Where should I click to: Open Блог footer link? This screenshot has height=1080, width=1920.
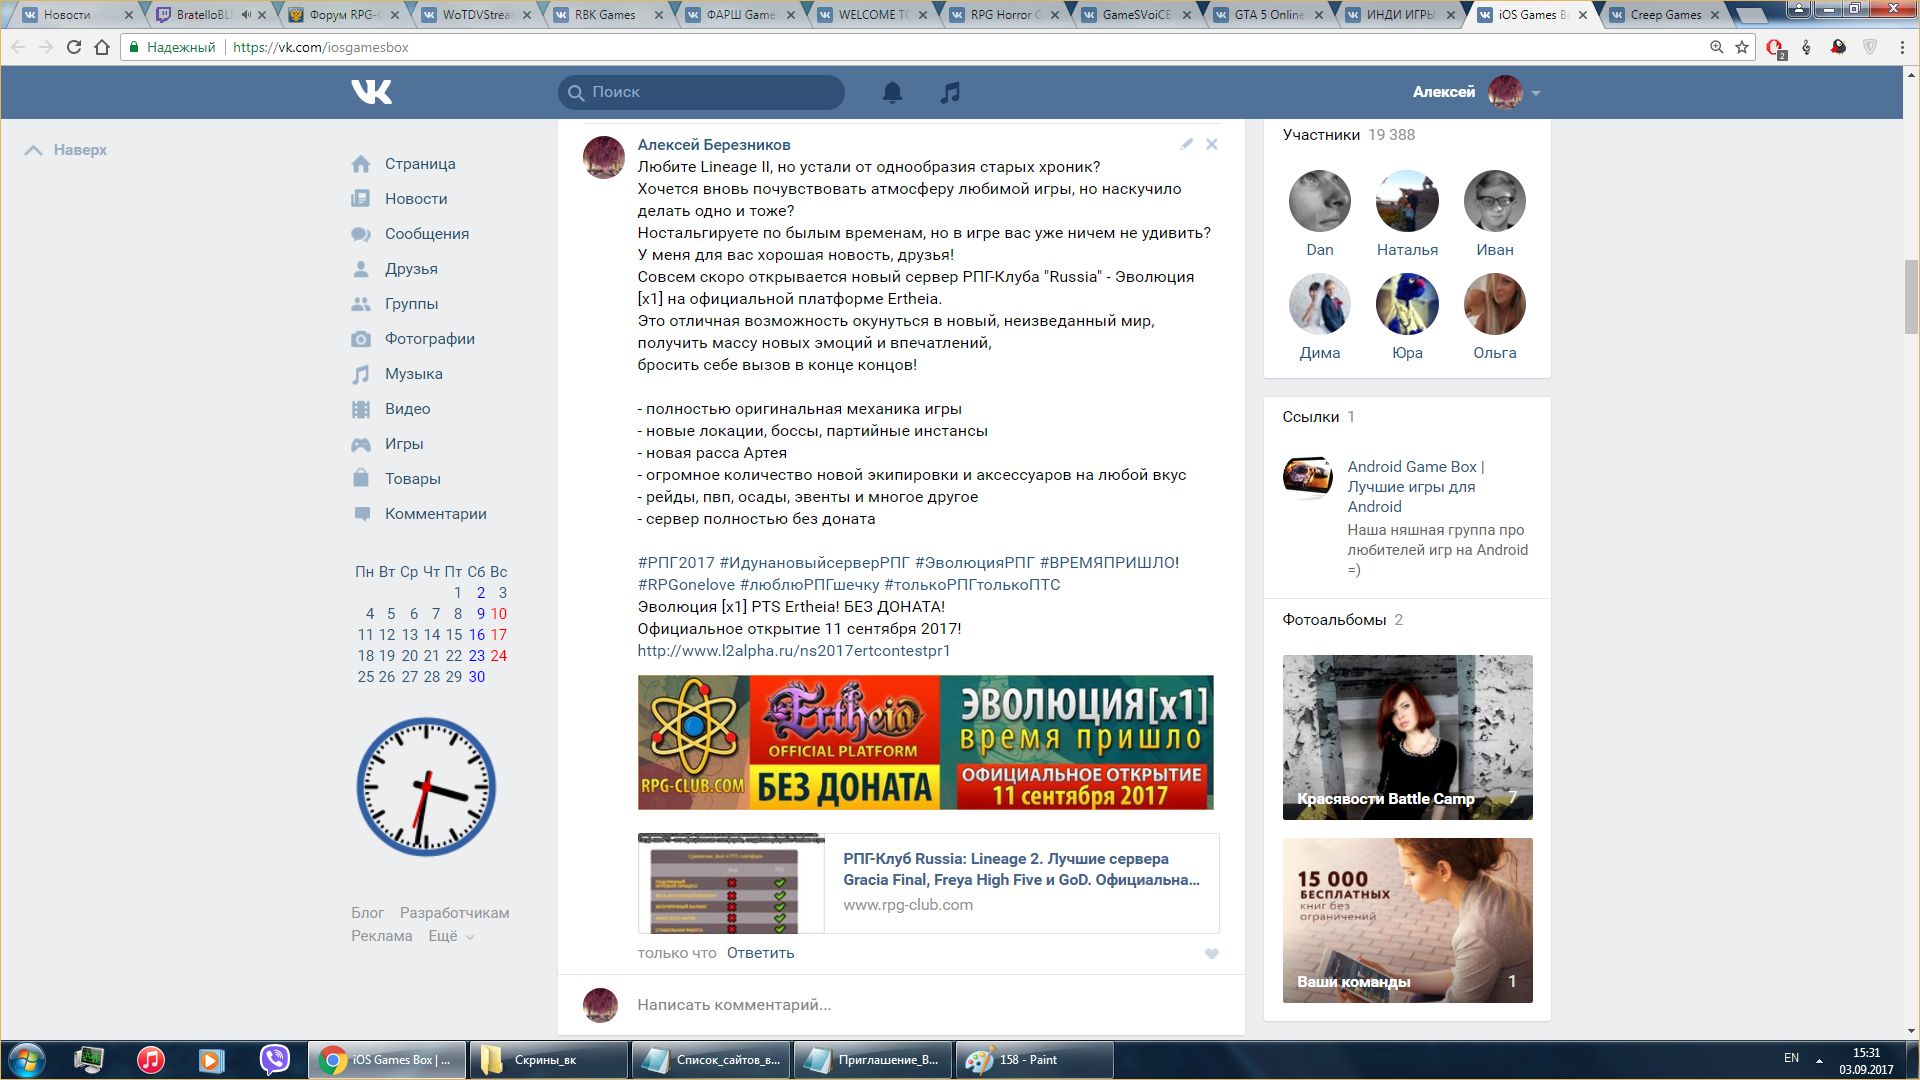coord(367,913)
